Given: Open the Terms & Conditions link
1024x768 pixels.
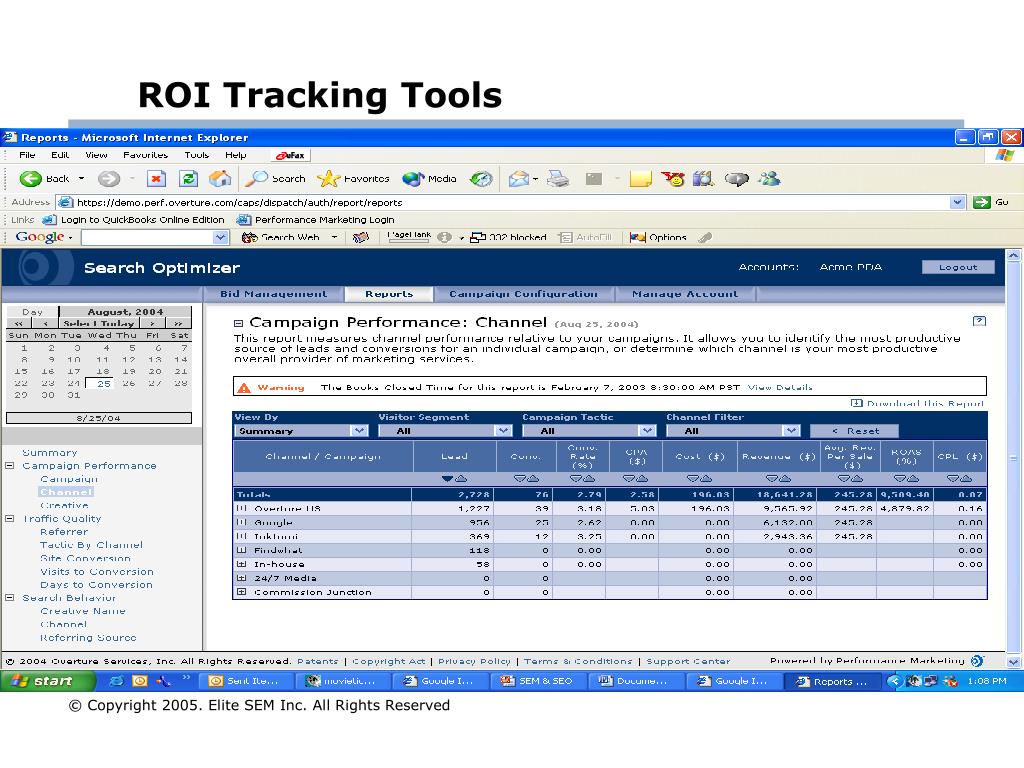Looking at the screenshot, I should pos(578,661).
